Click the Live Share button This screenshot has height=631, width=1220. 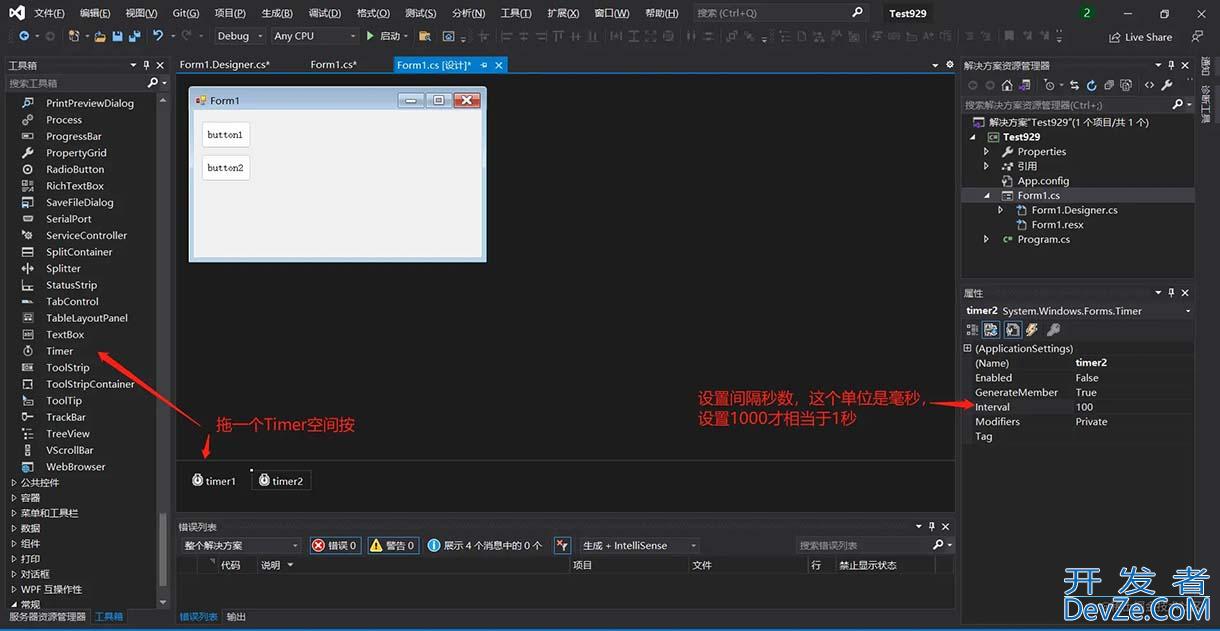1140,37
